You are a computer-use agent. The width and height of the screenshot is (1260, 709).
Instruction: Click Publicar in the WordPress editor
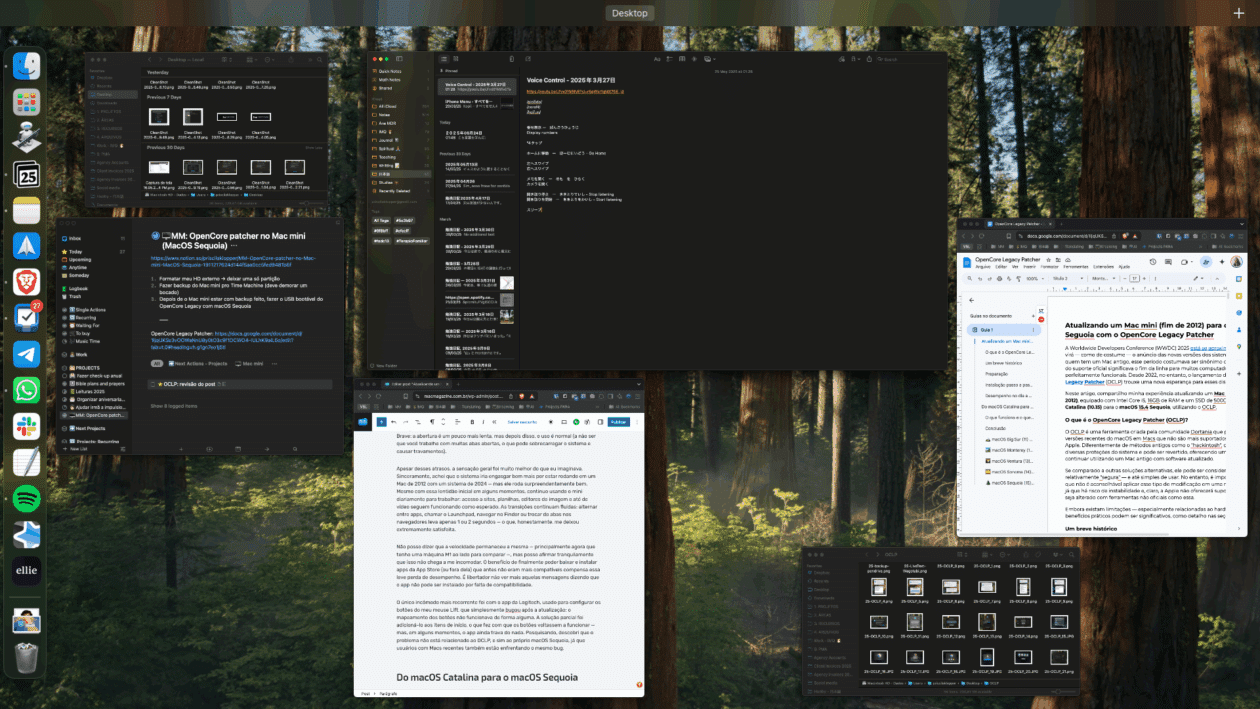pyautogui.click(x=618, y=422)
